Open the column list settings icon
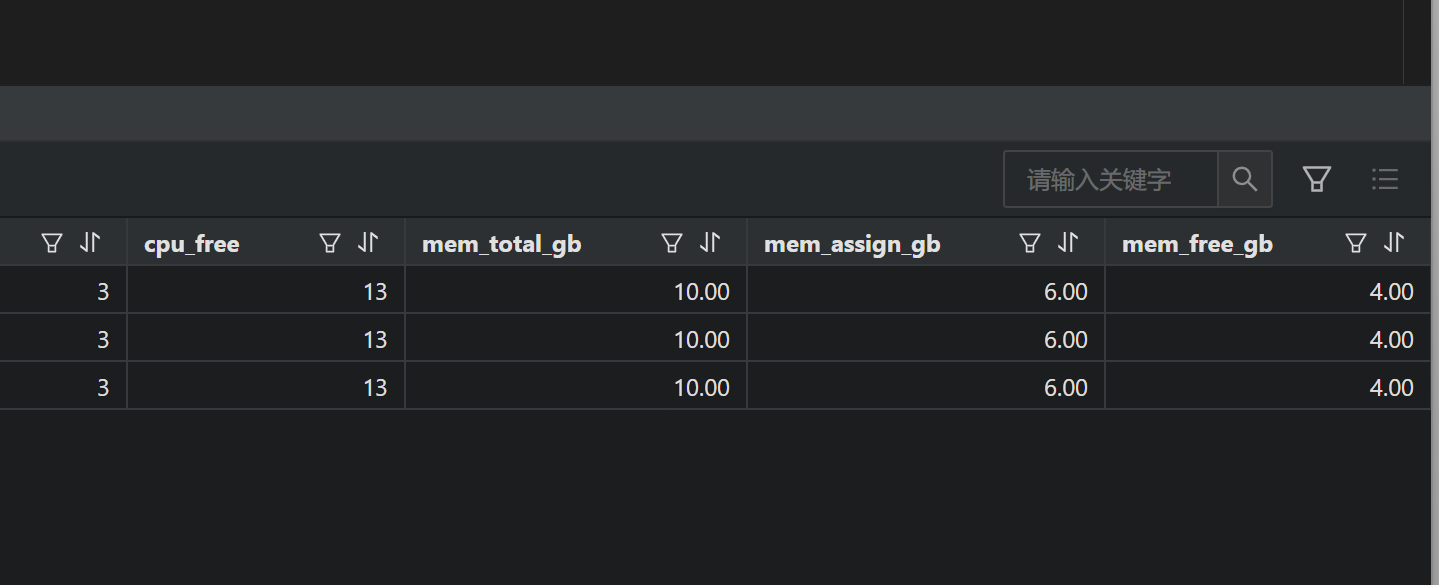This screenshot has height=585, width=1439. [x=1385, y=179]
